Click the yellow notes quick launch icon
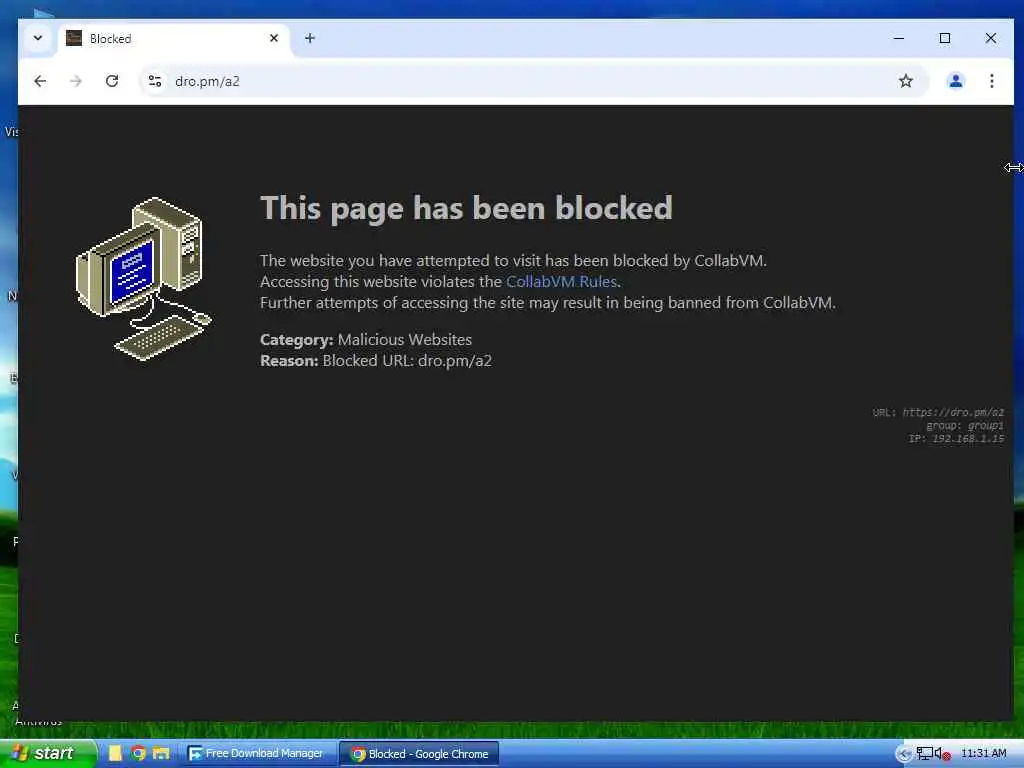The image size is (1024, 768). click(116, 754)
